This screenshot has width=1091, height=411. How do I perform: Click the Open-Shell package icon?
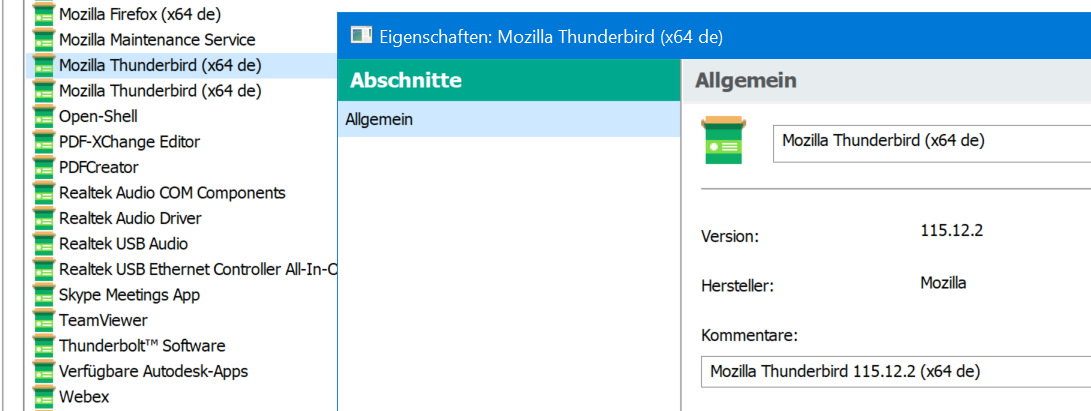click(x=43, y=116)
